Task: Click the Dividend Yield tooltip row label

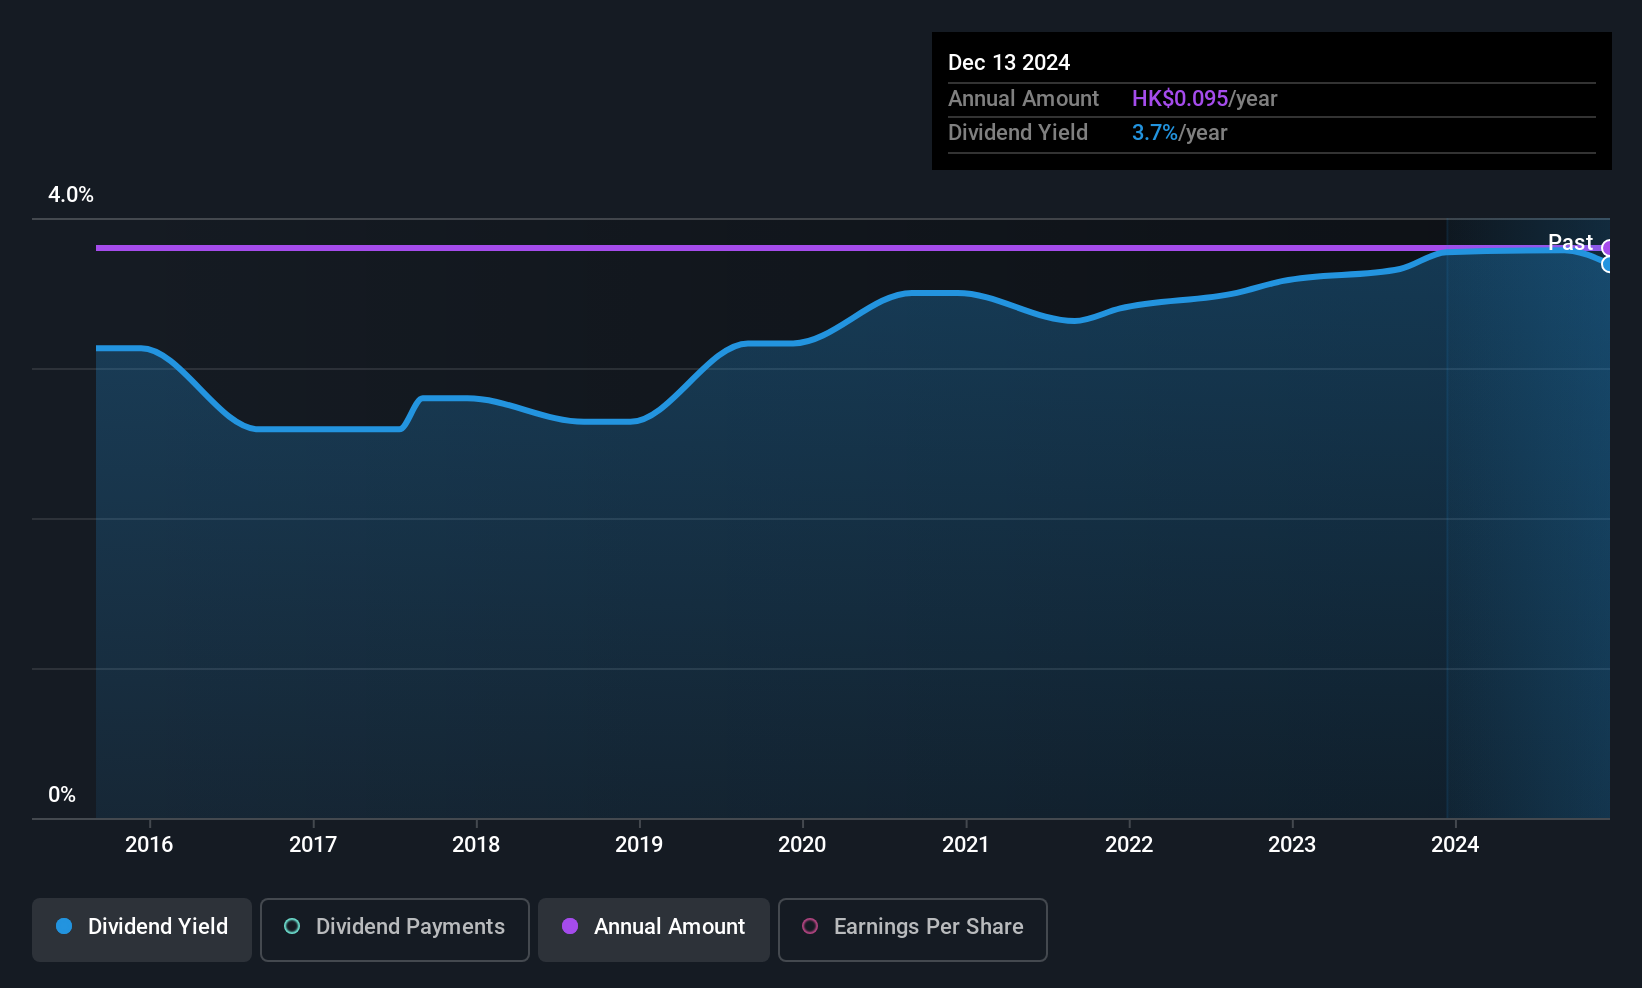Action: click(1018, 133)
